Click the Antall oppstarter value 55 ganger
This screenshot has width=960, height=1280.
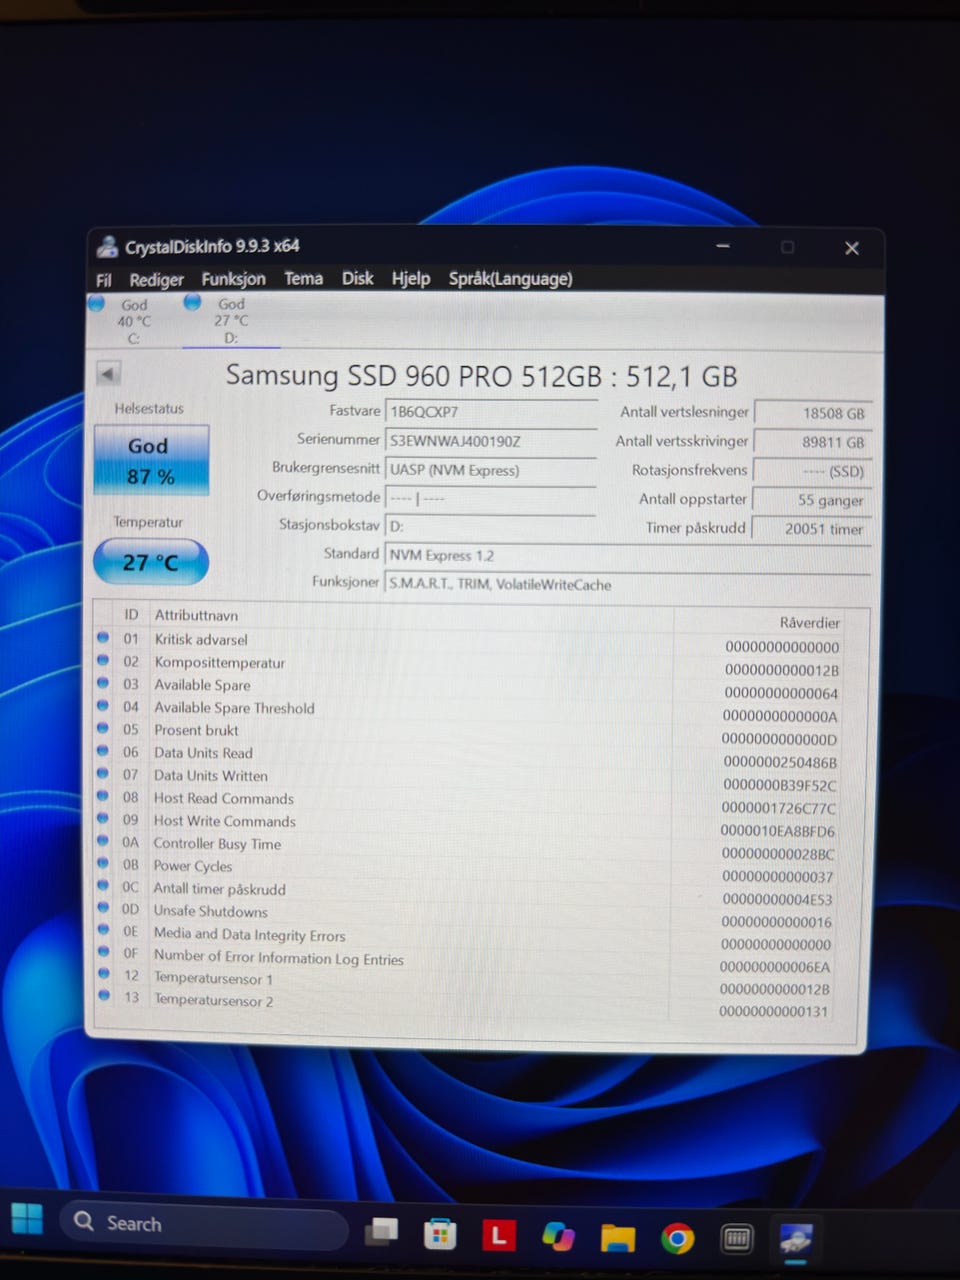[812, 500]
